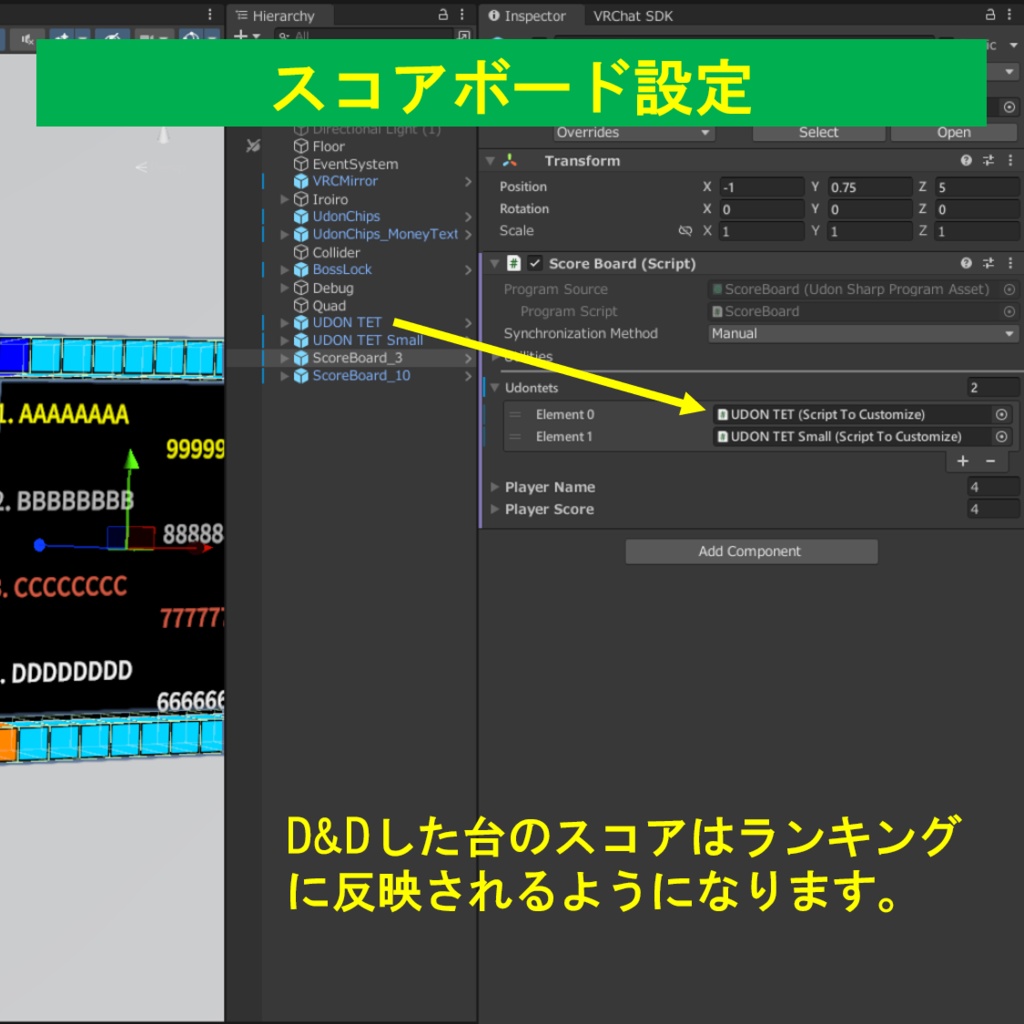Open ScoreBoard_3 prefab with right chevron
The height and width of the screenshot is (1024, 1024).
click(468, 358)
